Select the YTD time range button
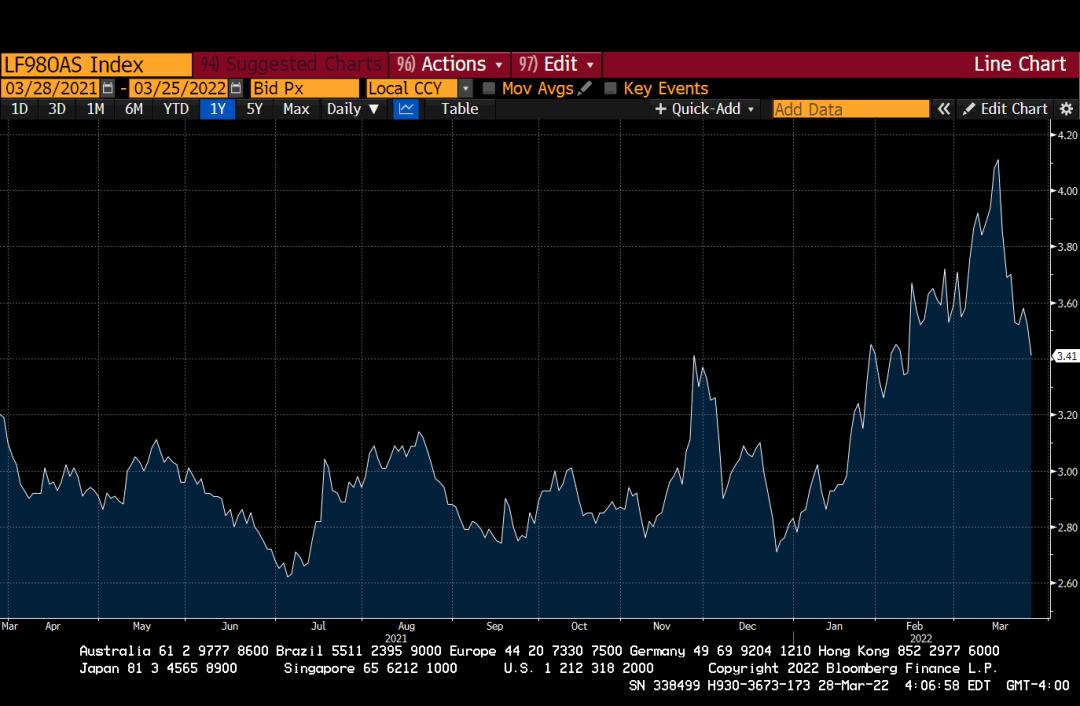The height and width of the screenshot is (706, 1080). click(x=176, y=109)
